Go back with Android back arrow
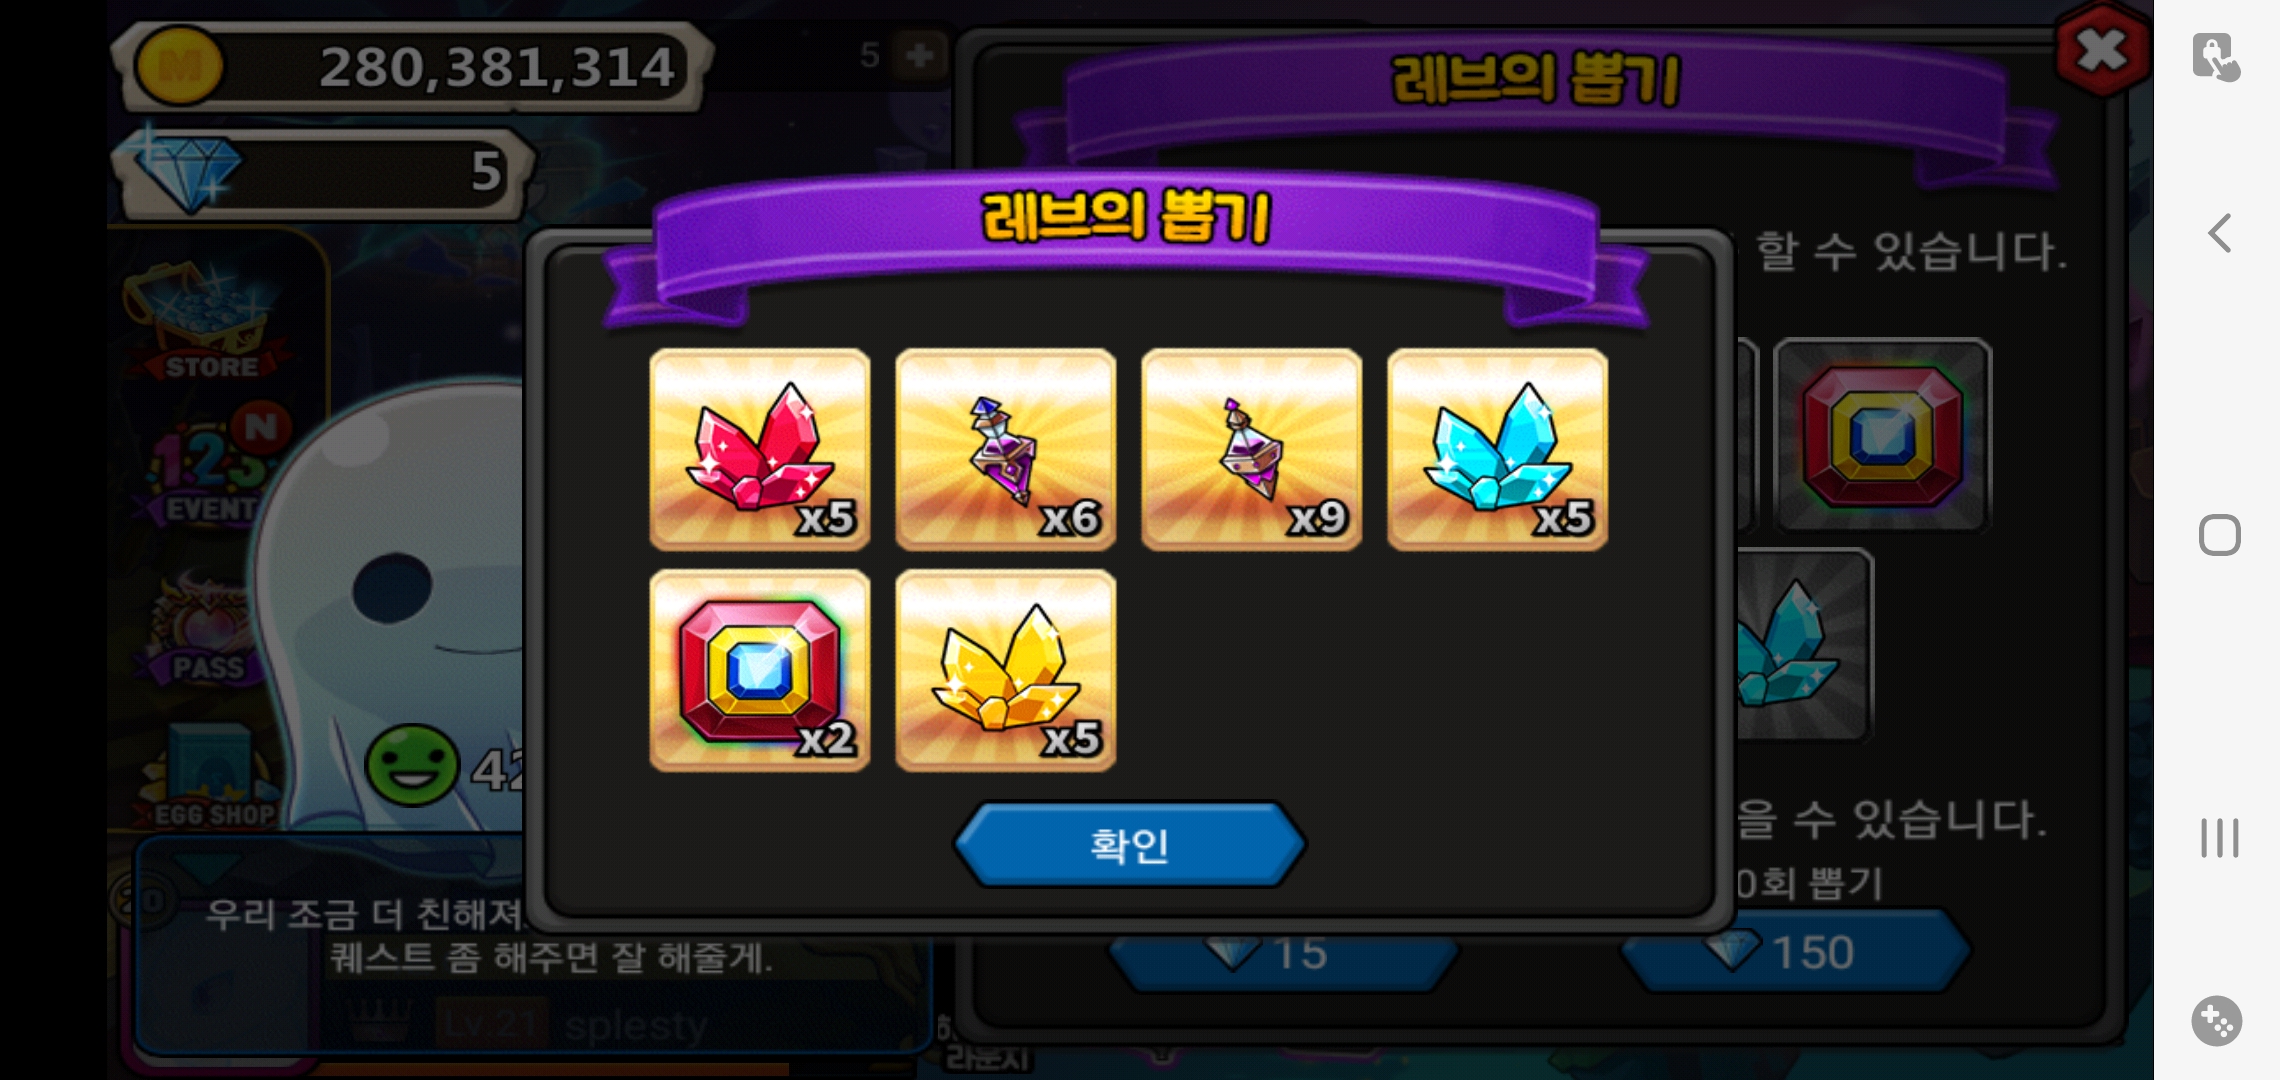The image size is (2280, 1080). click(x=2219, y=234)
